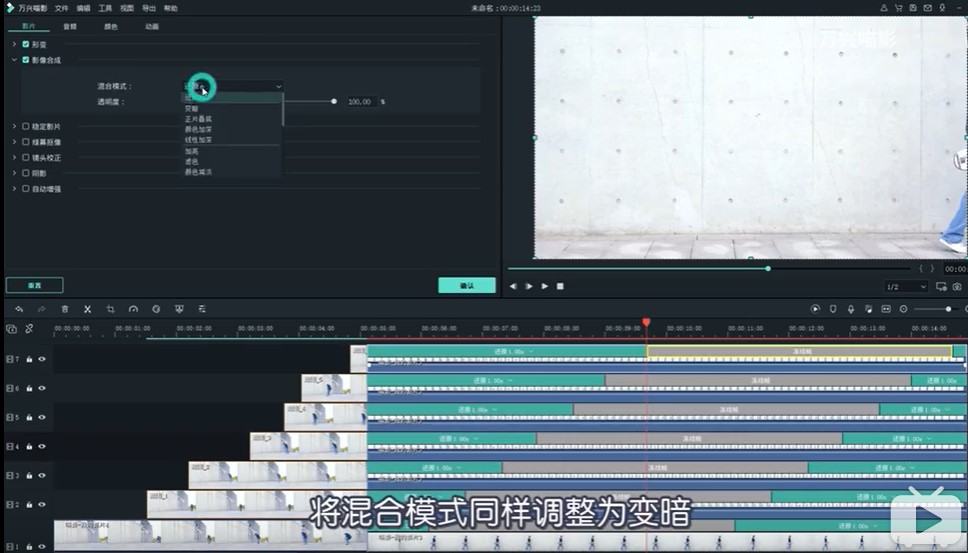Switch to the 音频 tab

[70, 27]
